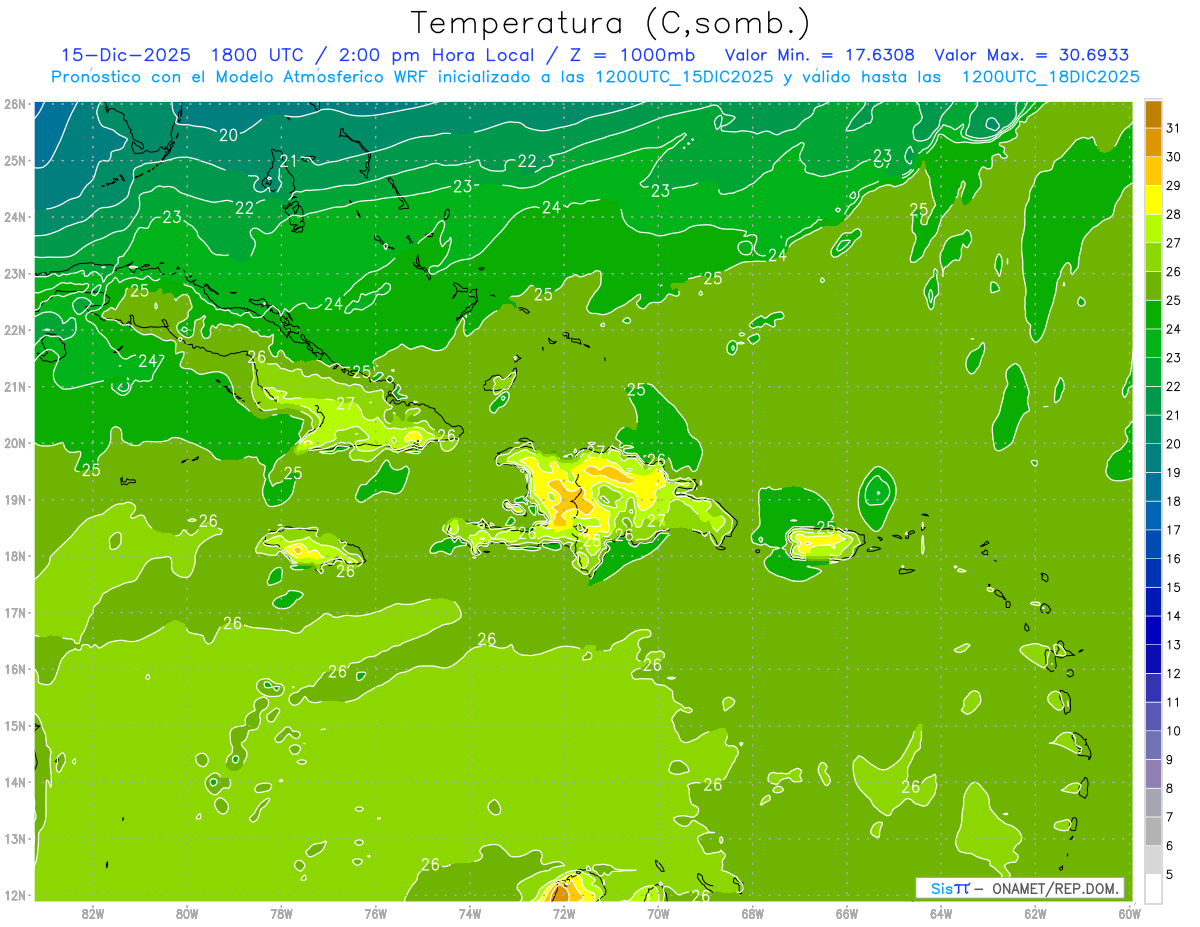
Task: Click the legend scale label "17"
Action: [x=1173, y=529]
